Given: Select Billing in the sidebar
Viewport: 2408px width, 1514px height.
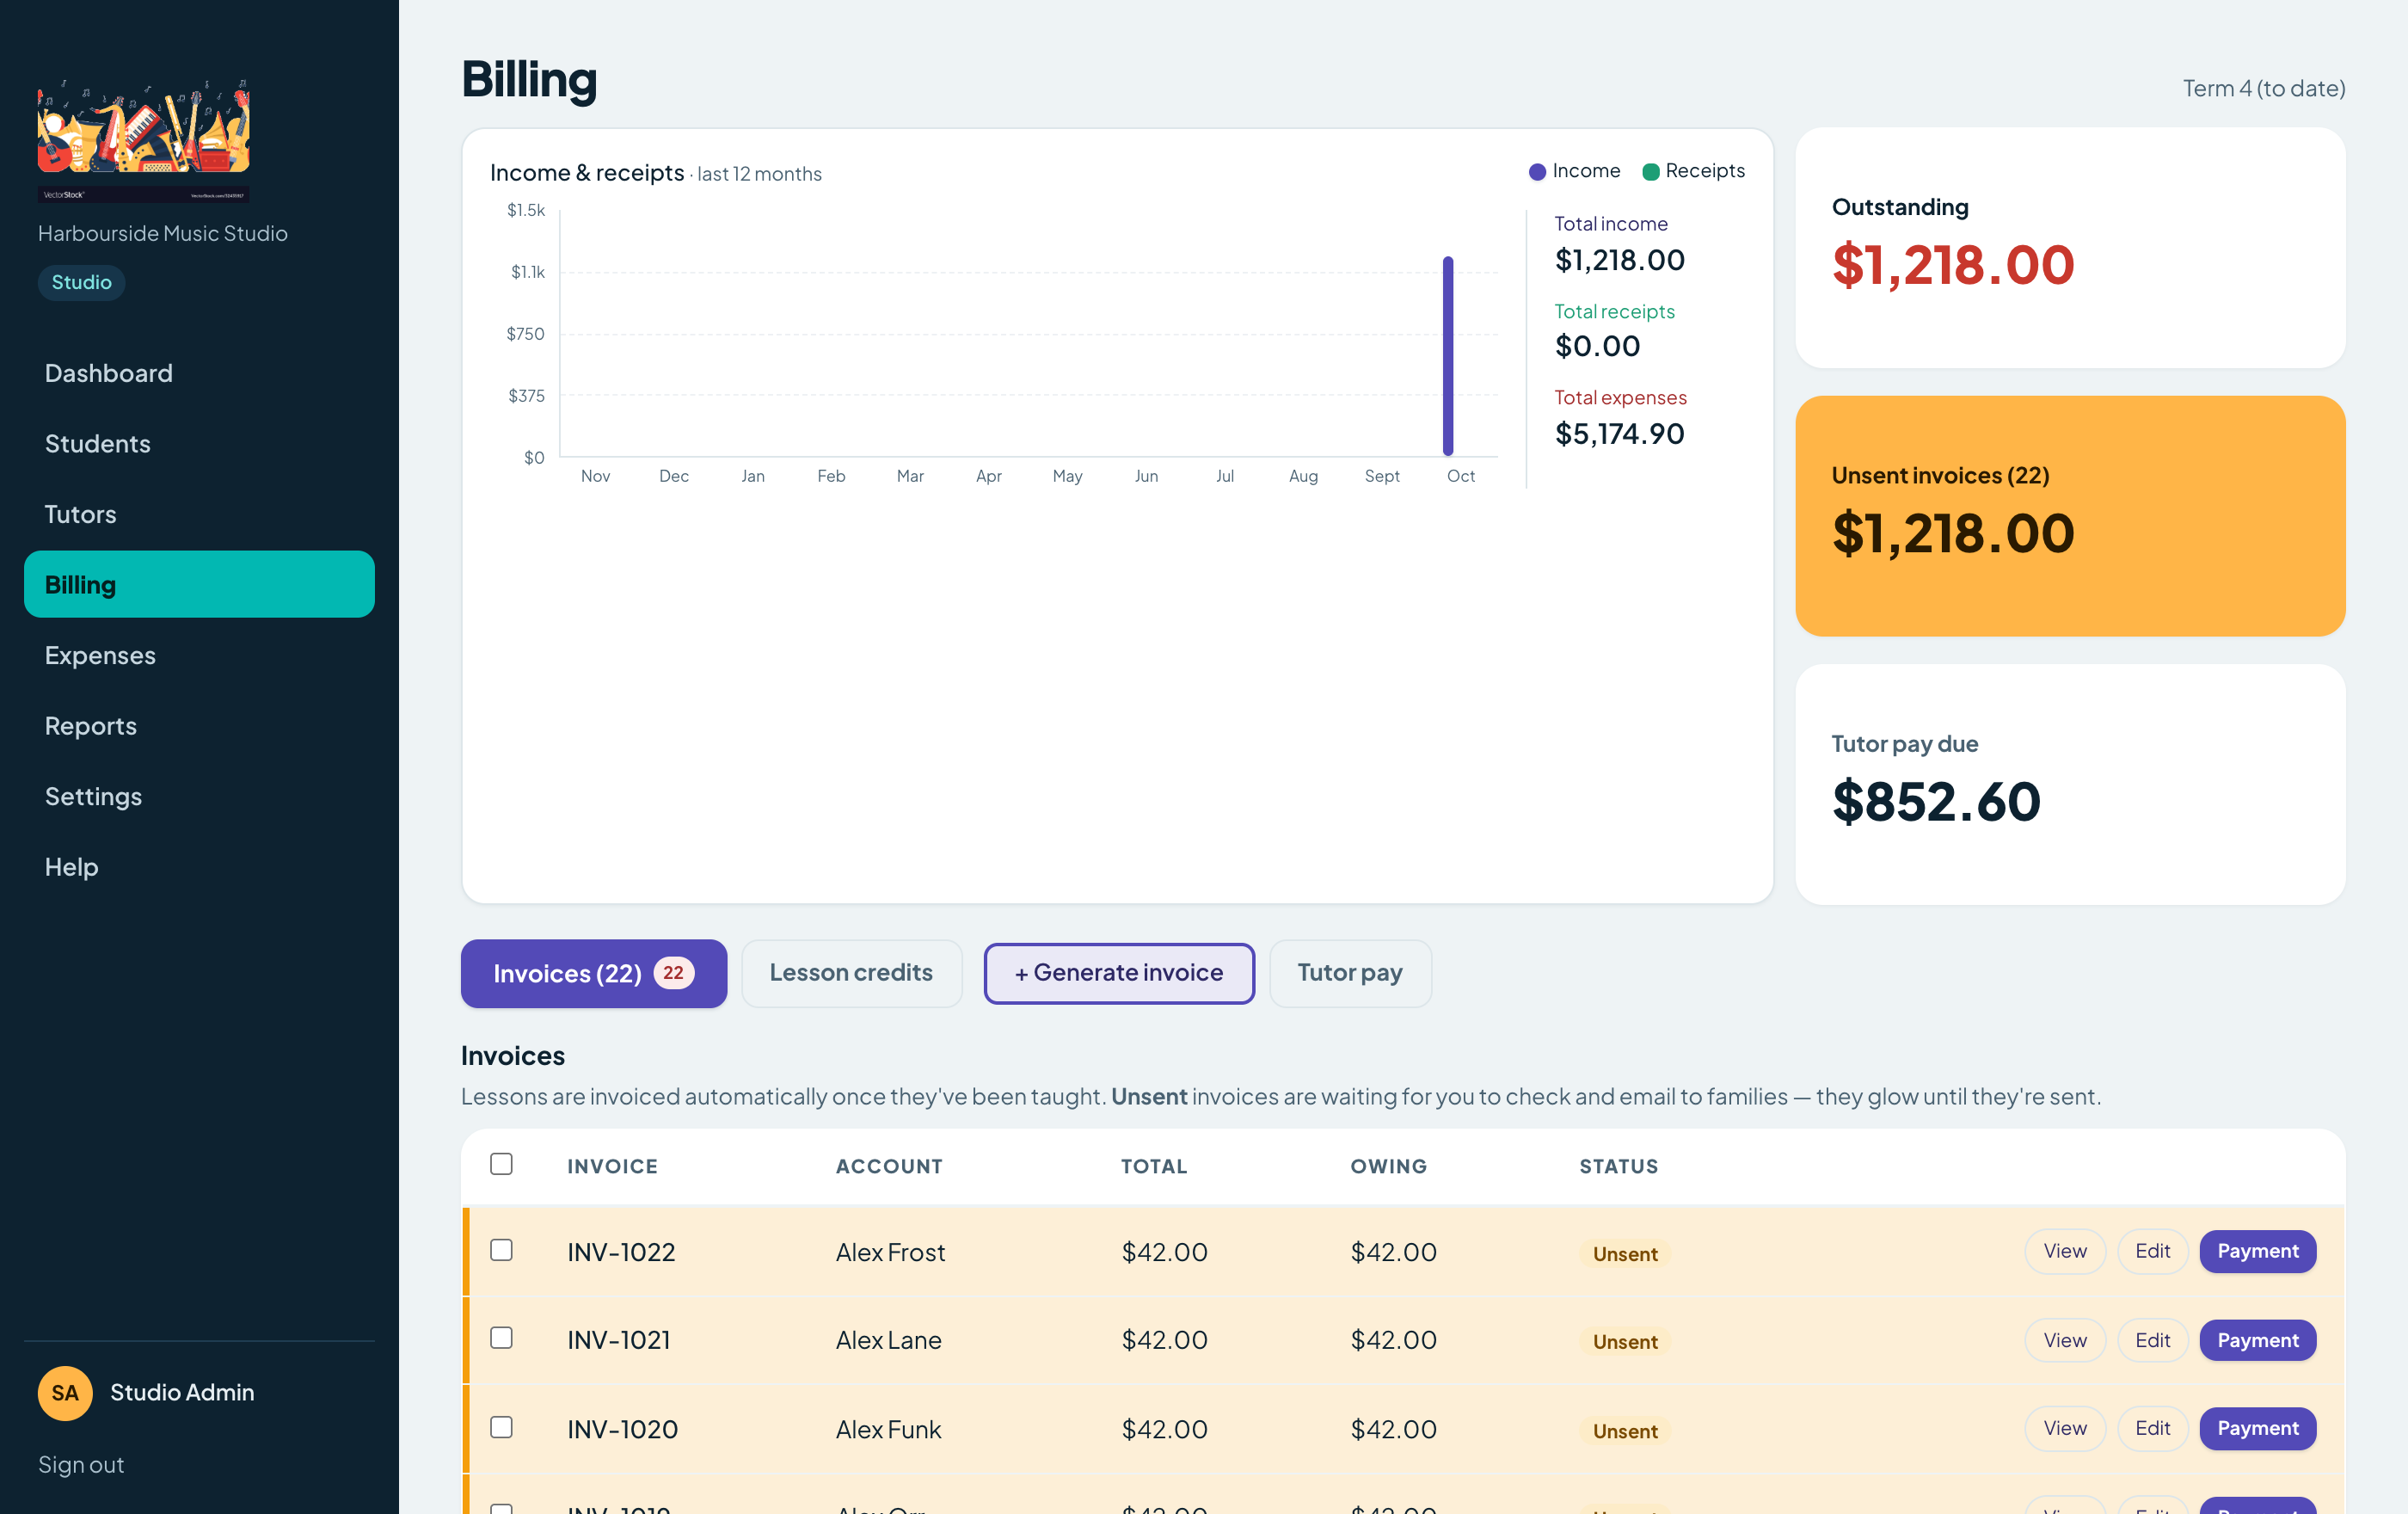Looking at the screenshot, I should pos(199,584).
